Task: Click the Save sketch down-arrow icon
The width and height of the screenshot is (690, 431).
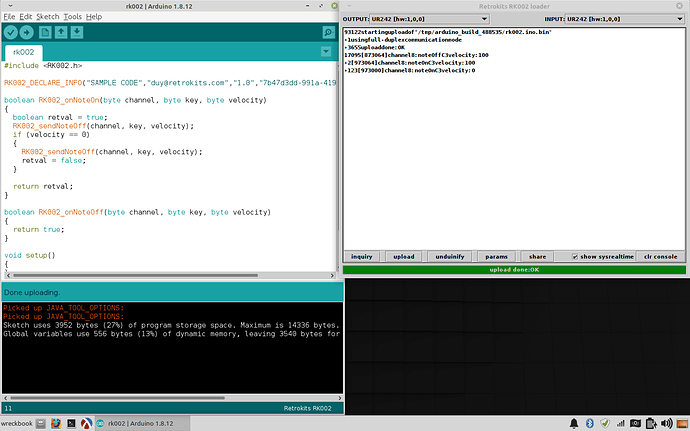Action: 77,33
